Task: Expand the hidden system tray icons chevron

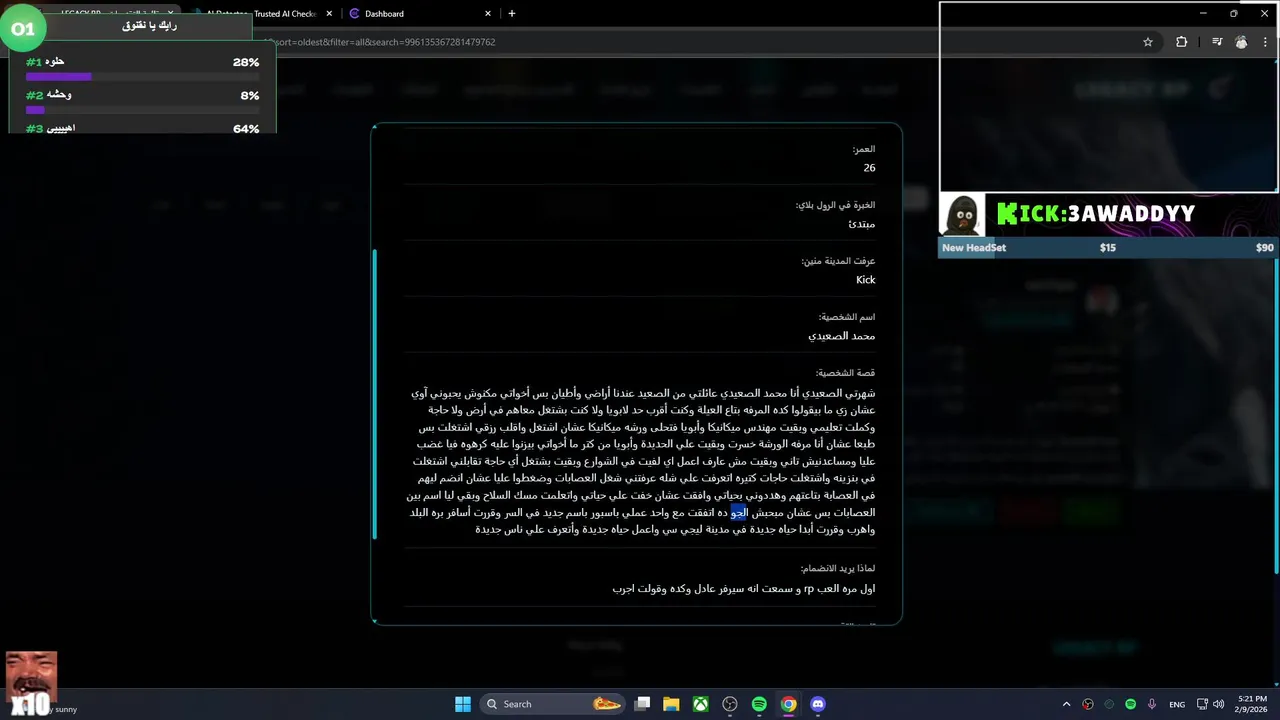Action: (x=1066, y=704)
